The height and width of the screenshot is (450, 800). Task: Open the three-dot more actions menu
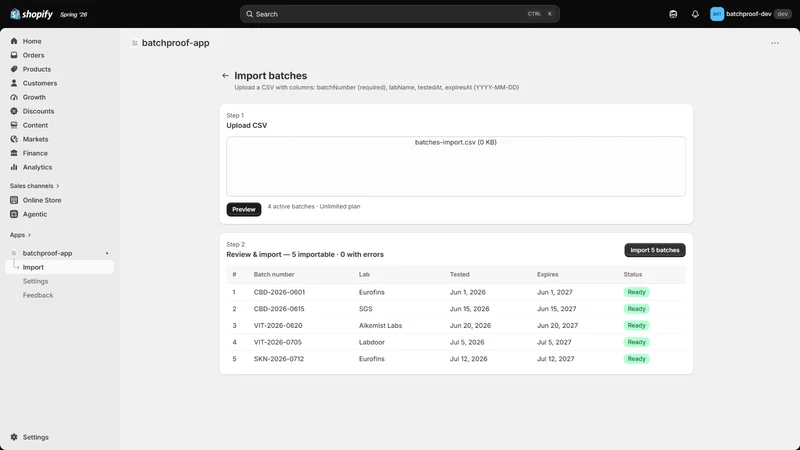tap(775, 43)
